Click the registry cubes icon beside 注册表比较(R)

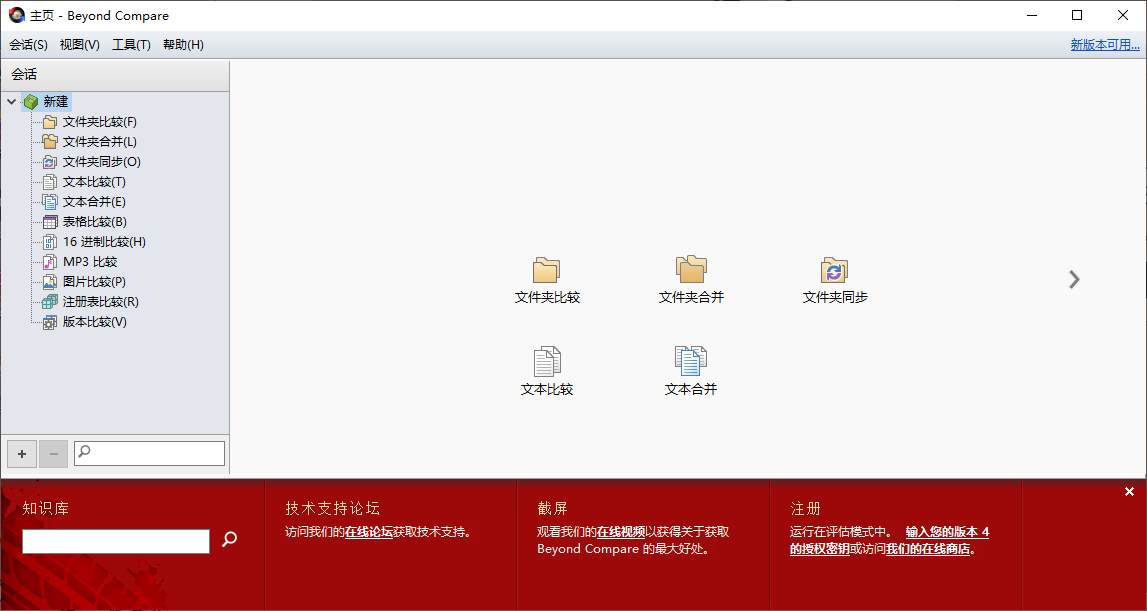pyautogui.click(x=50, y=301)
